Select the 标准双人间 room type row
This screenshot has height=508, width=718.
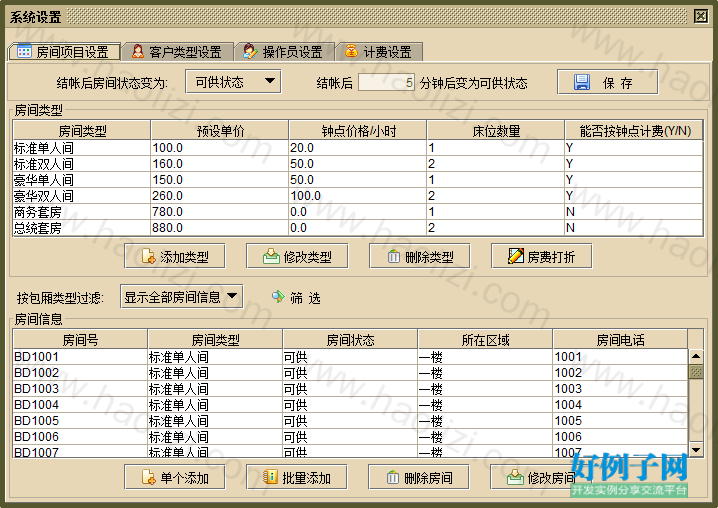click(358, 164)
